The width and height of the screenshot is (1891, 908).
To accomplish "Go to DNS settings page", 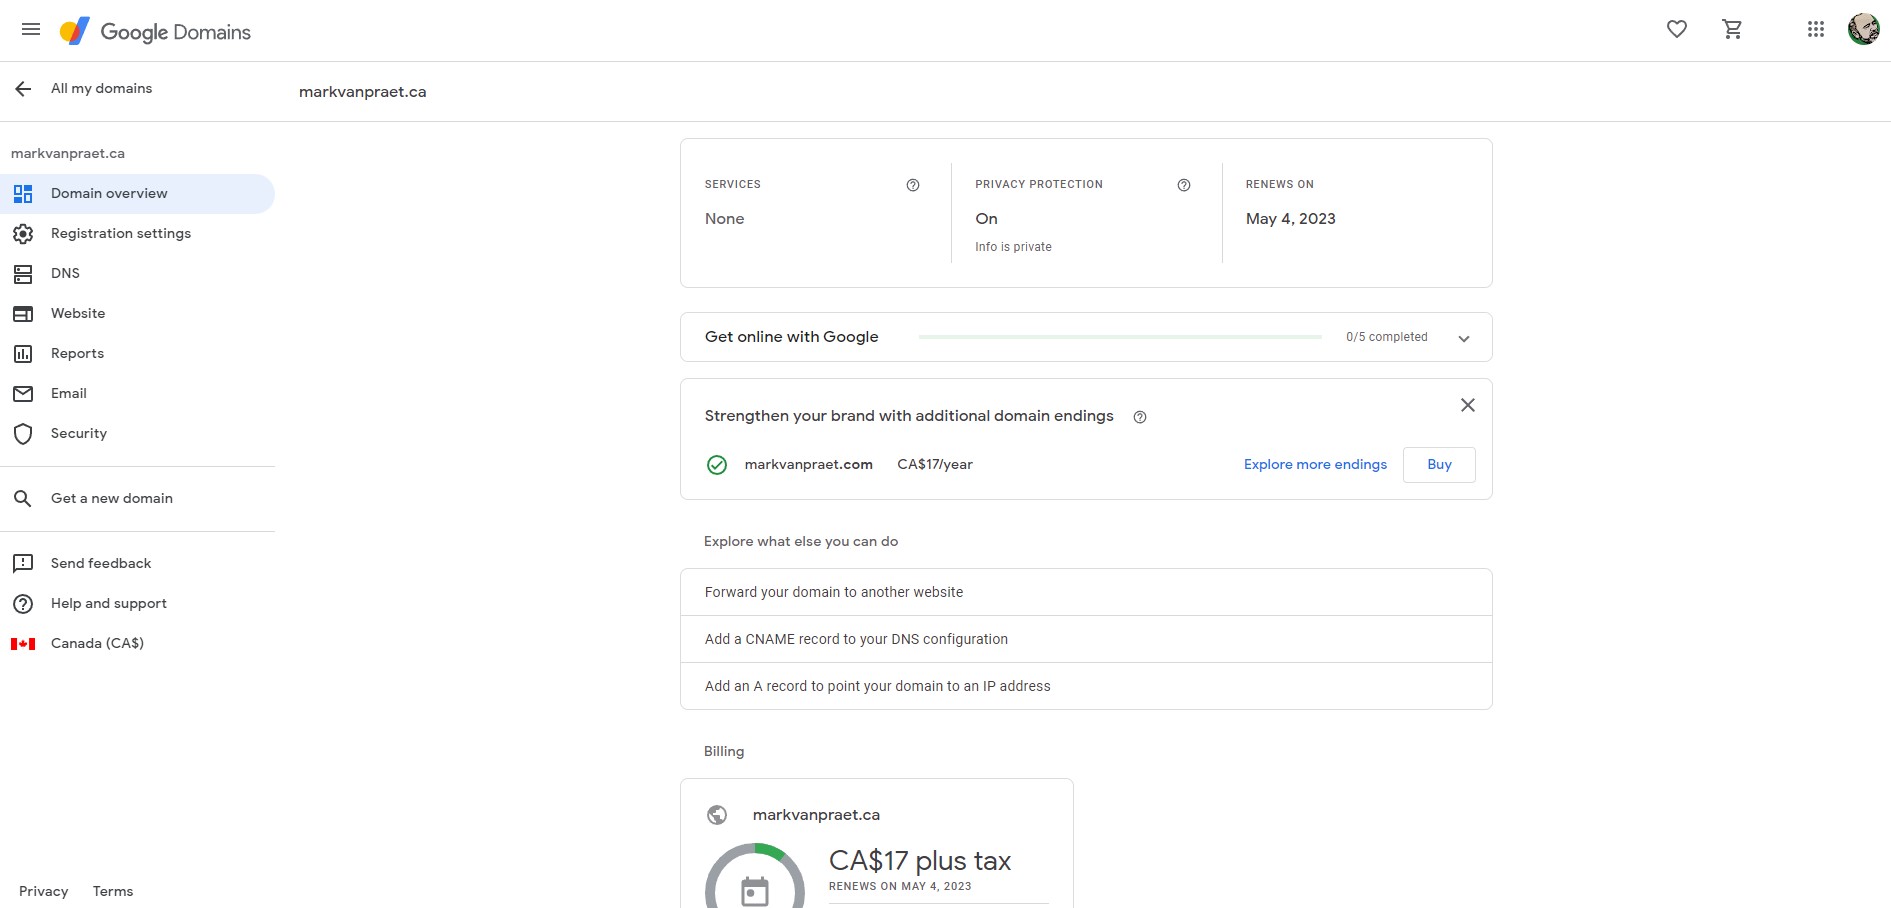I will tap(65, 273).
